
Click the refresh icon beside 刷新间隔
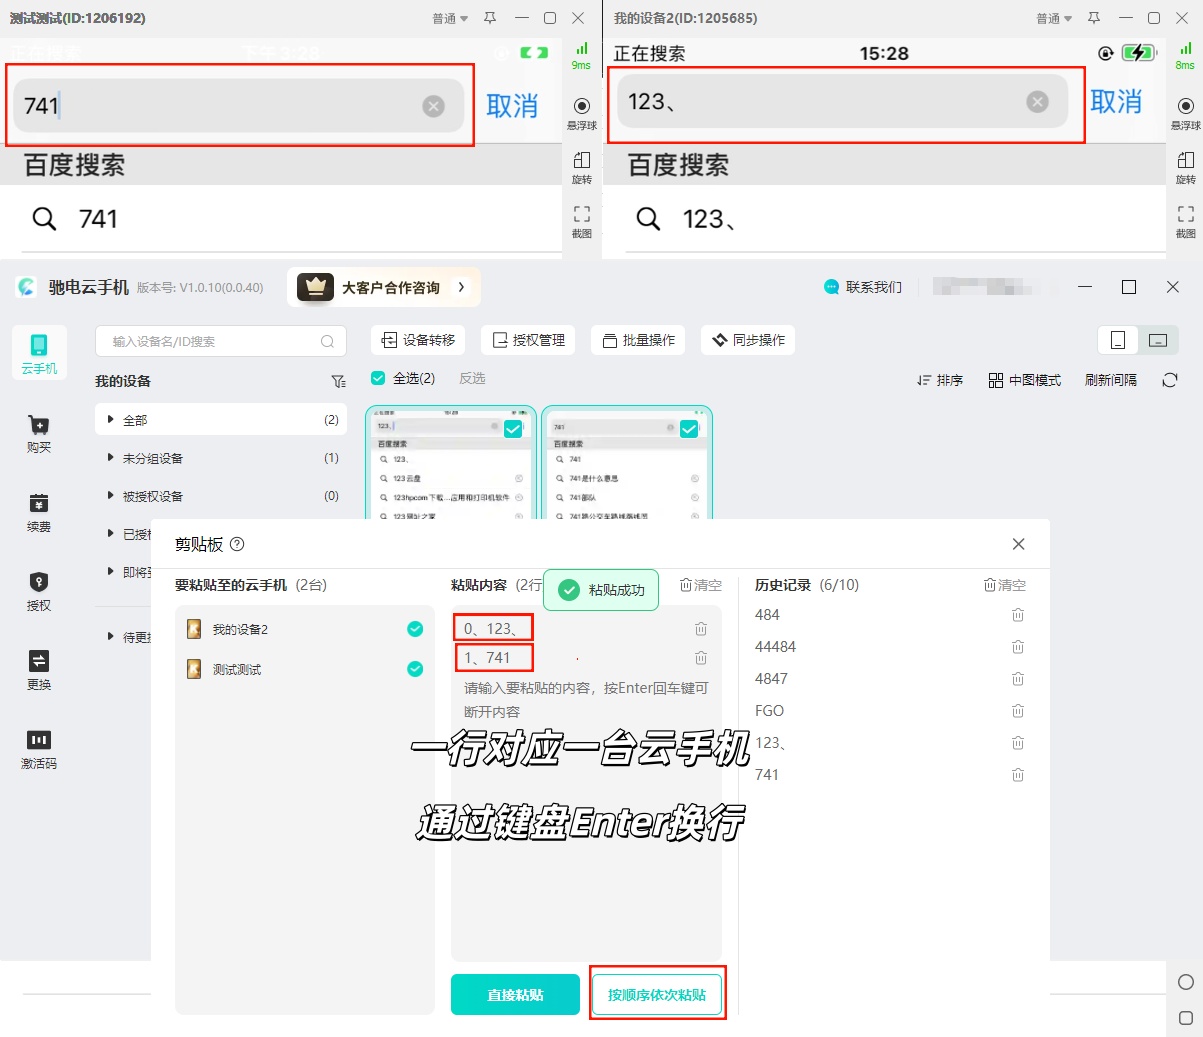1170,380
